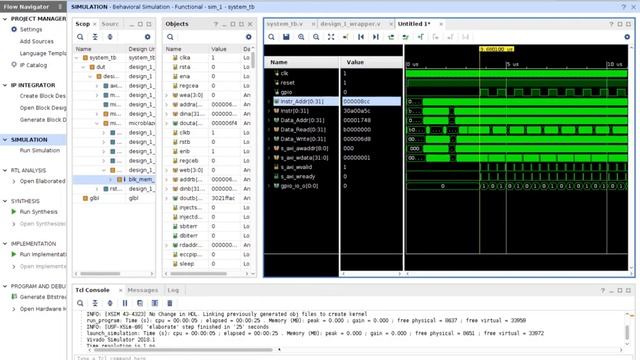Expand Open Elaborated Design entry
640x360 pixels.
pyautogui.click(x=14, y=181)
